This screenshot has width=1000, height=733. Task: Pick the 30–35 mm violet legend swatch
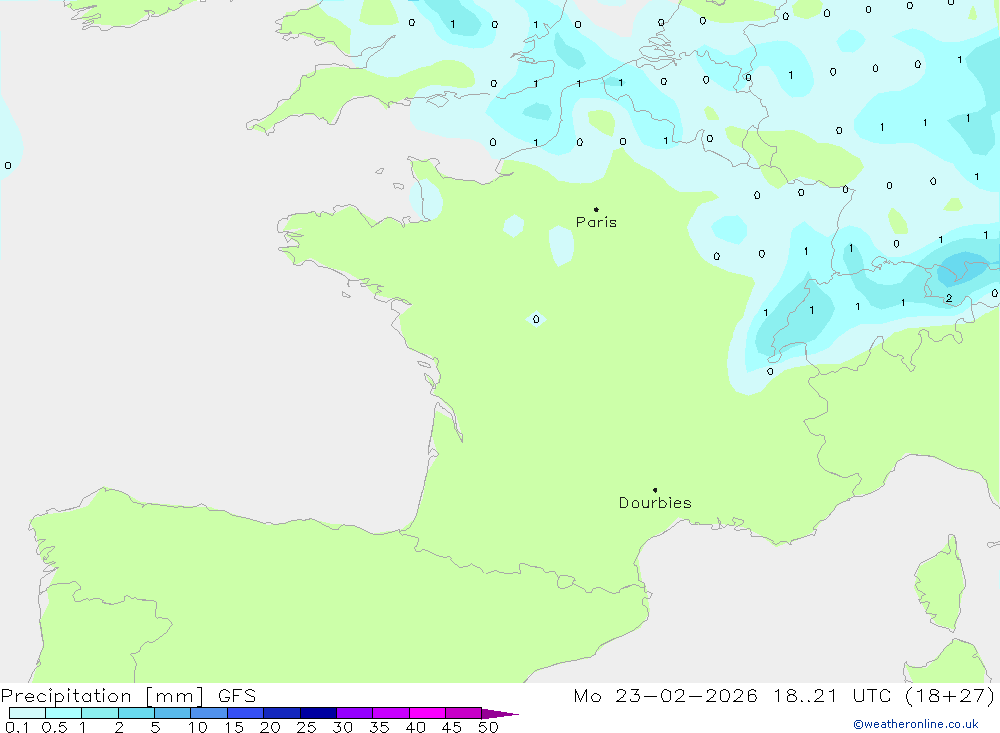pyautogui.click(x=355, y=713)
